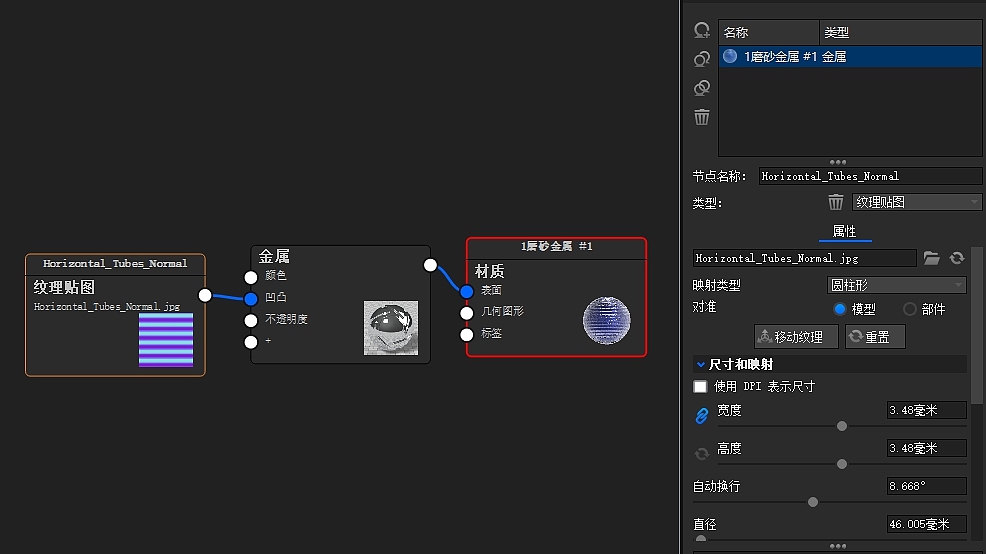Click the 宽度 value field
986x554 pixels.
926,410
